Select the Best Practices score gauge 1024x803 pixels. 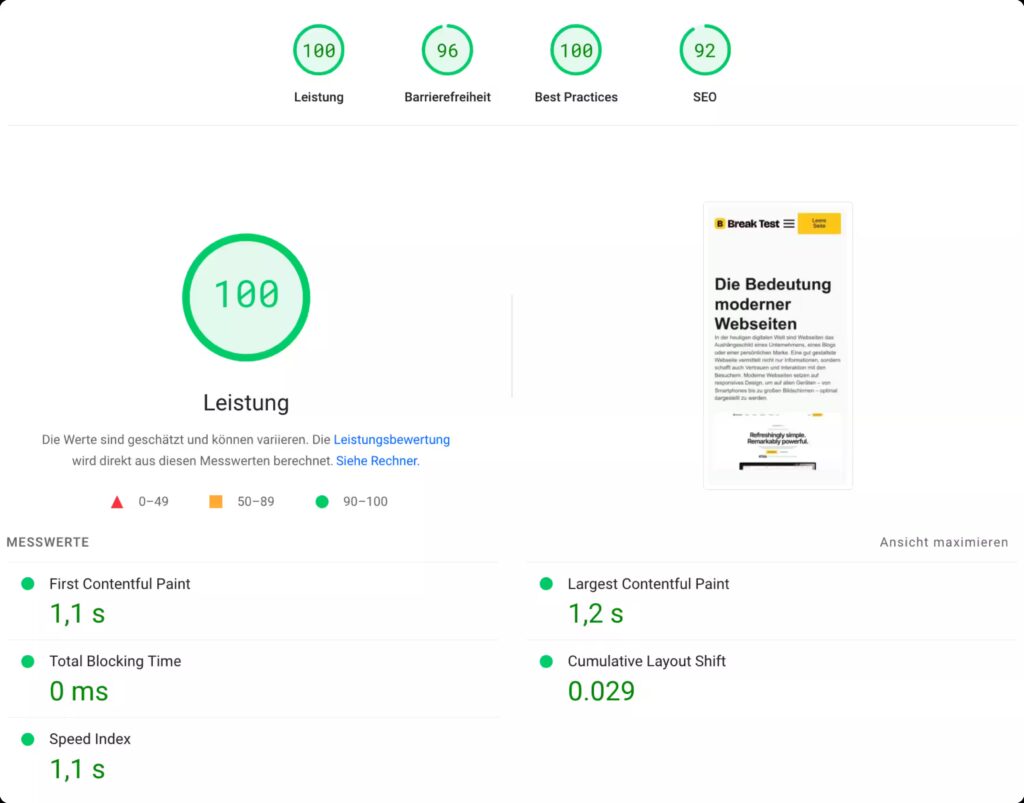click(x=576, y=51)
